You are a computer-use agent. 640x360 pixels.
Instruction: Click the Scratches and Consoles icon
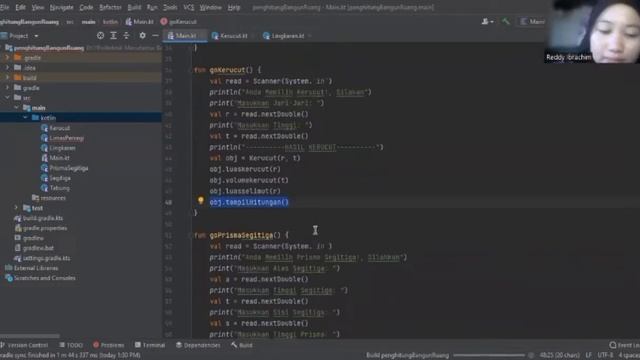click(9, 278)
